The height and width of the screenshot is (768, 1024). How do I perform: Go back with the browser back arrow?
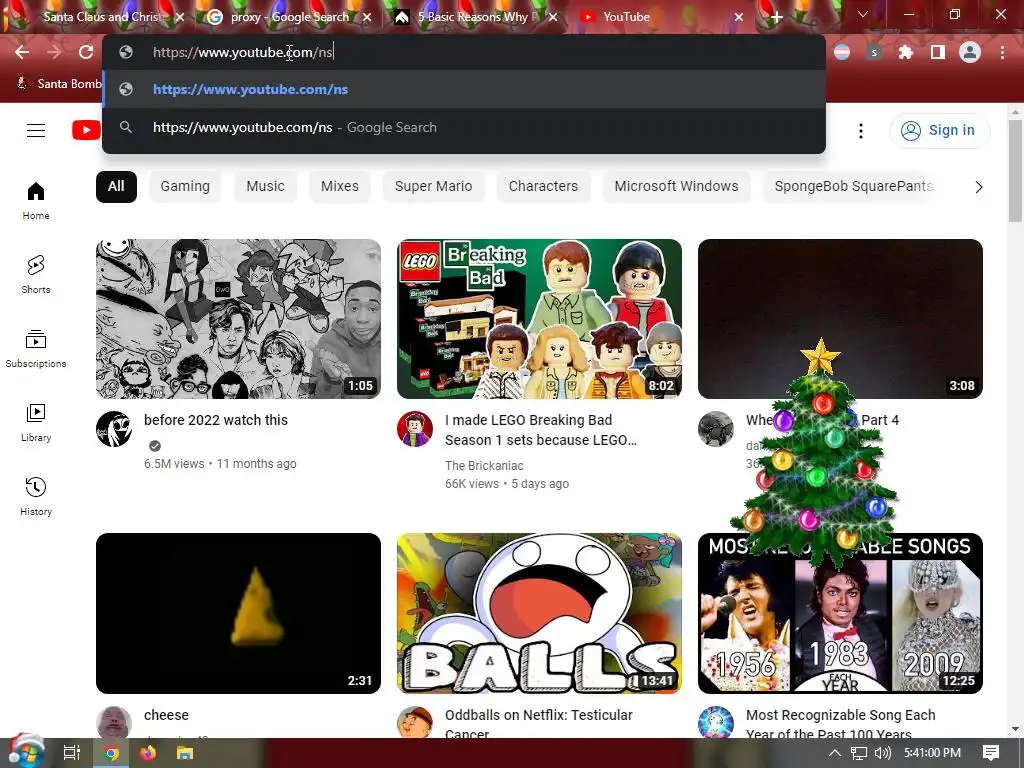[x=22, y=52]
